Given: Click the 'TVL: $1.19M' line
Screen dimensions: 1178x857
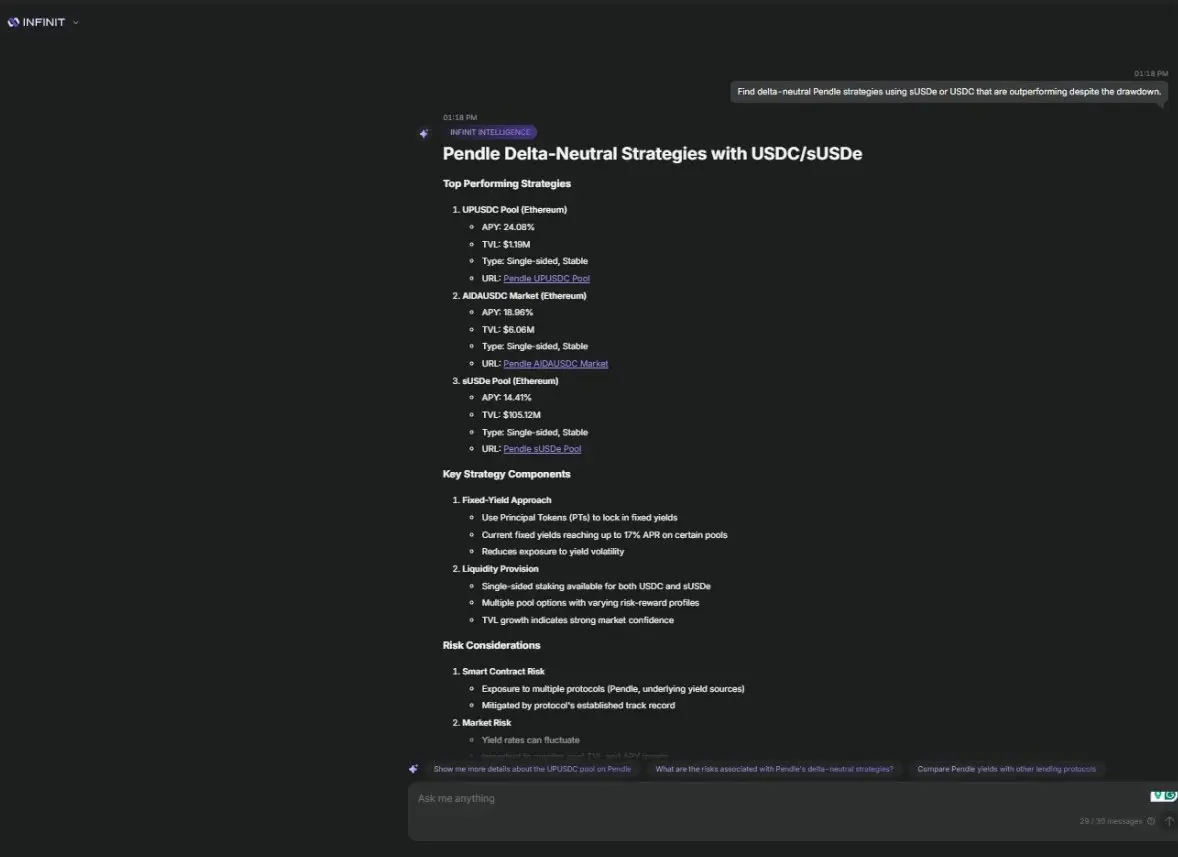Looking at the screenshot, I should pos(506,244).
